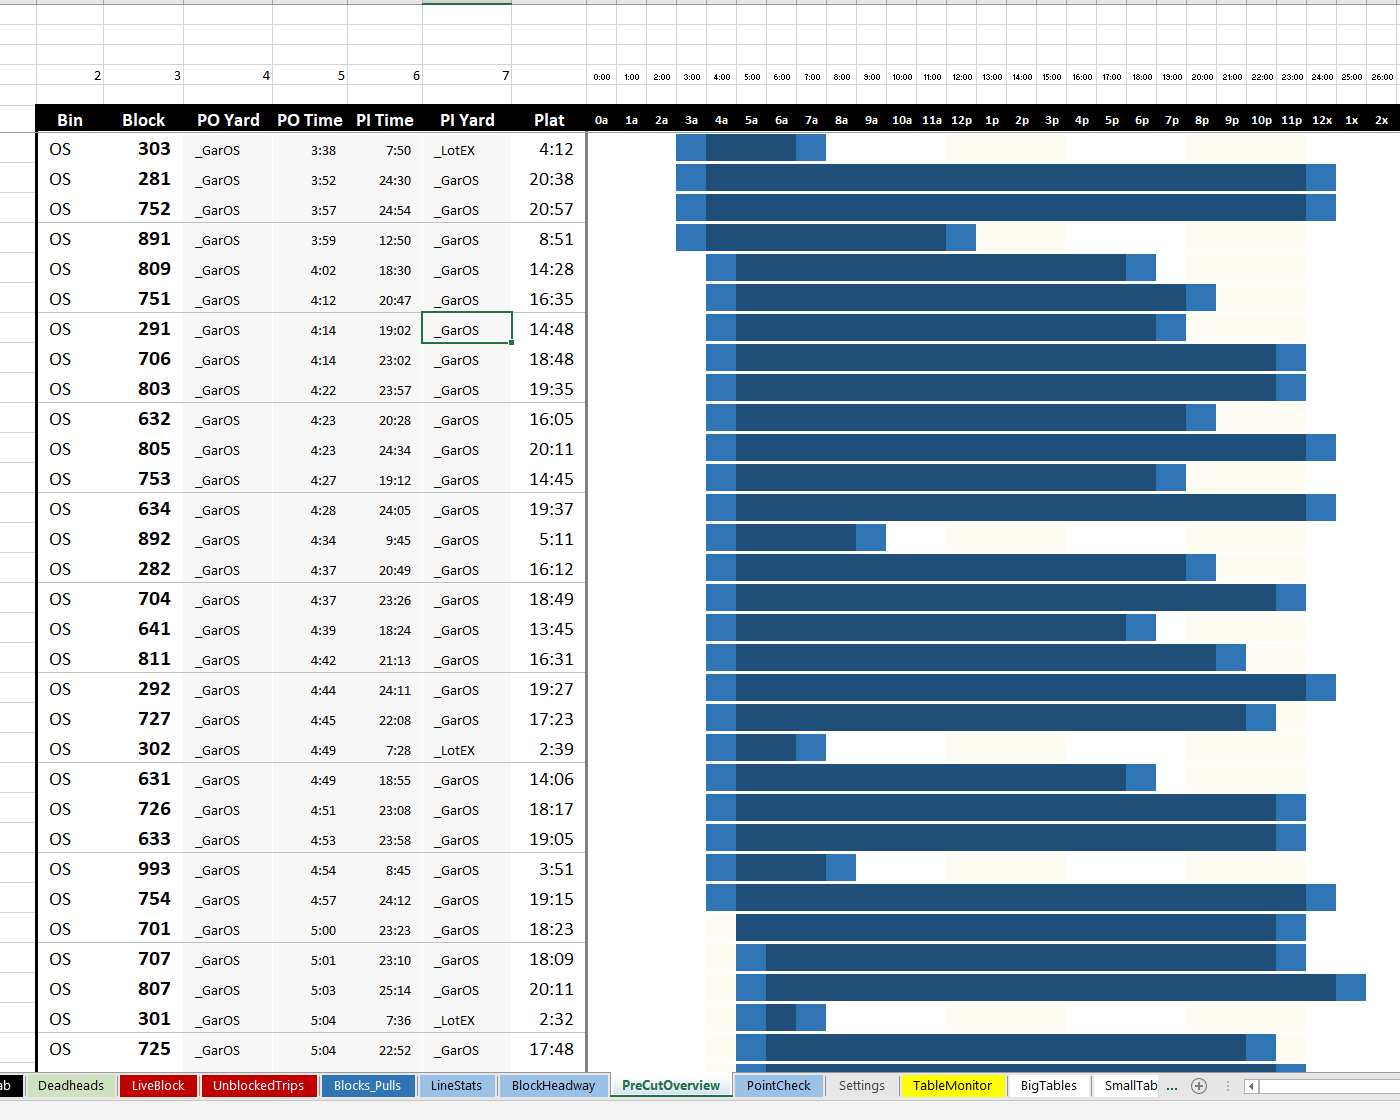1400x1120 pixels.
Task: Select Plat value 4:12
Action: tap(549, 149)
